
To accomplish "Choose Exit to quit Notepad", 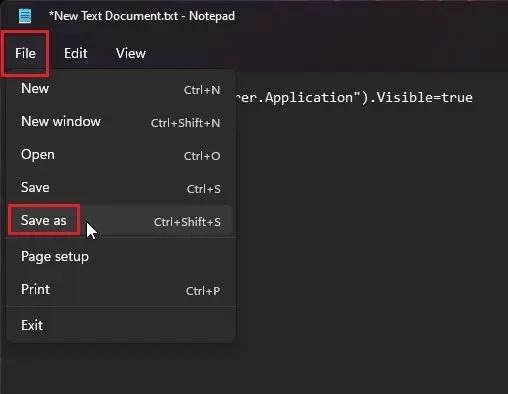I will click(121, 325).
